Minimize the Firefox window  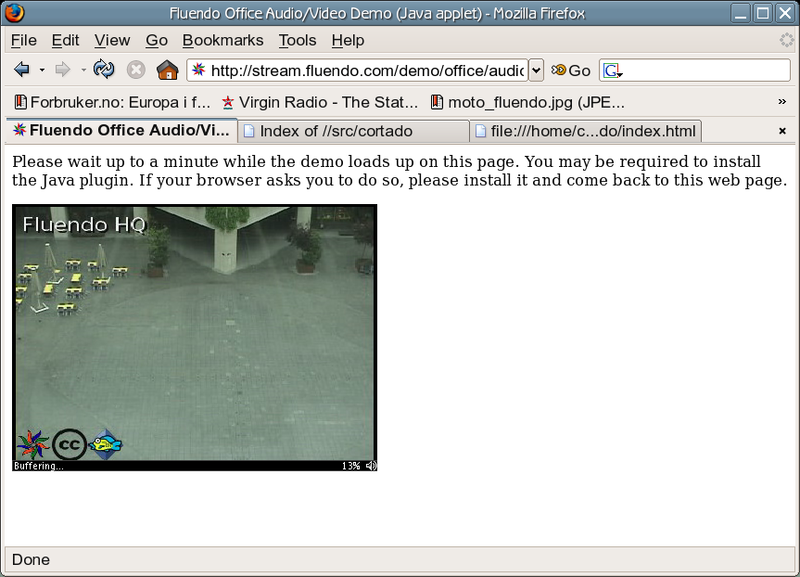pyautogui.click(x=740, y=13)
